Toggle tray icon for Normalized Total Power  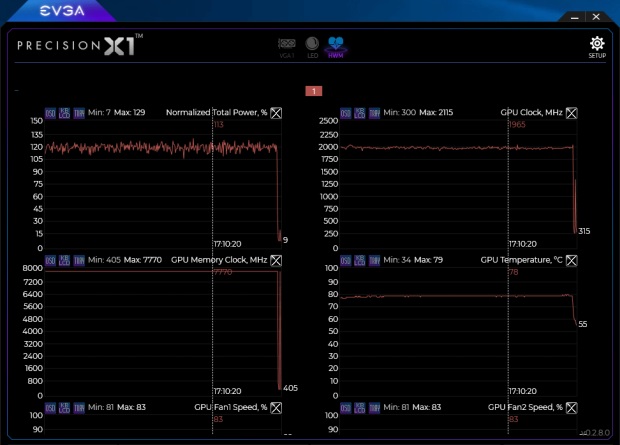tap(79, 113)
